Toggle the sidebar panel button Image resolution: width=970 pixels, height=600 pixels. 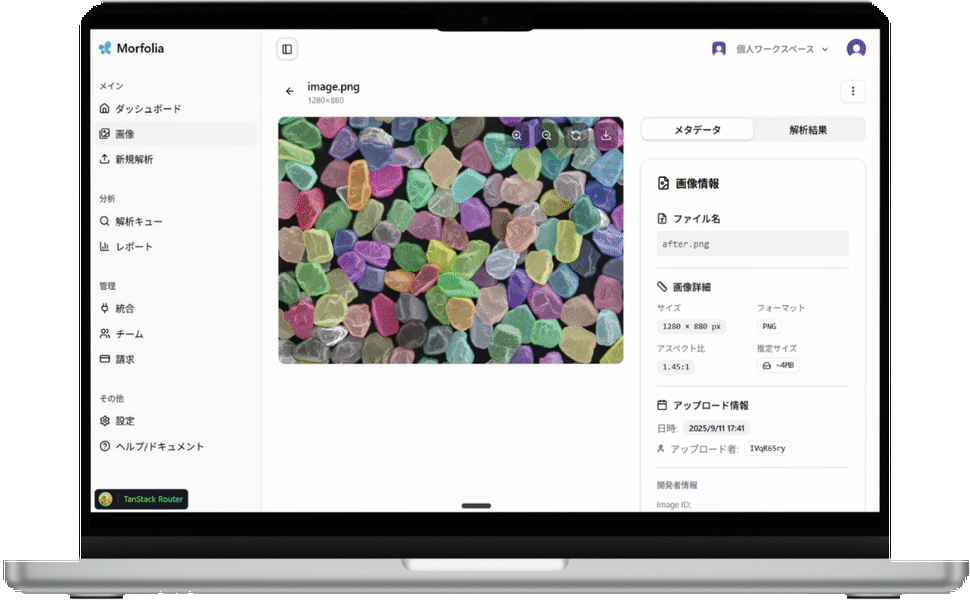287,49
